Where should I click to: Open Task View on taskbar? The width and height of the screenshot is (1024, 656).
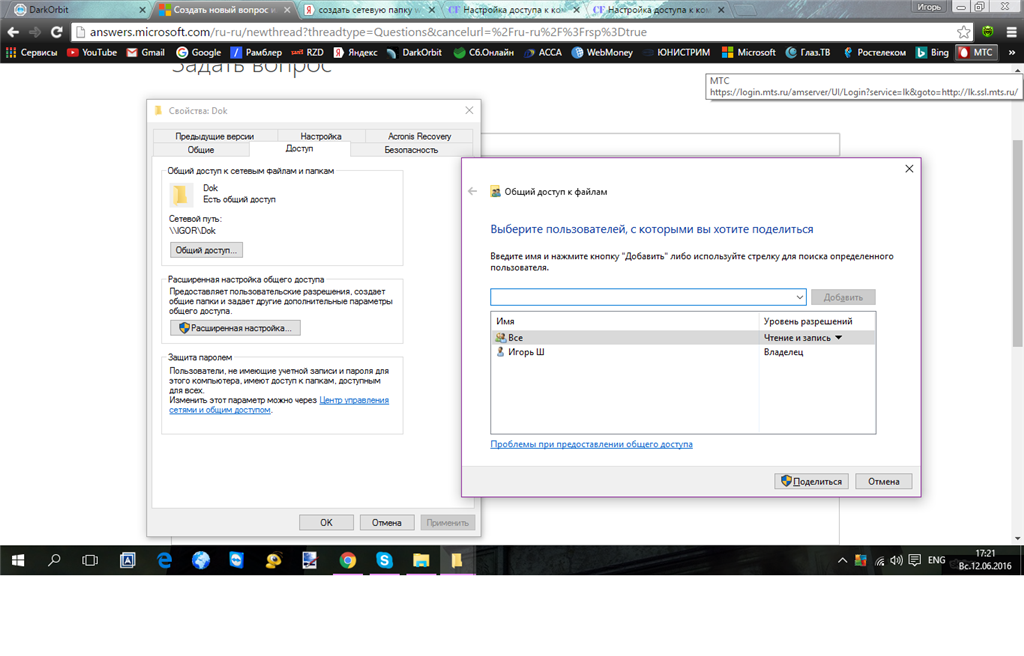point(90,560)
